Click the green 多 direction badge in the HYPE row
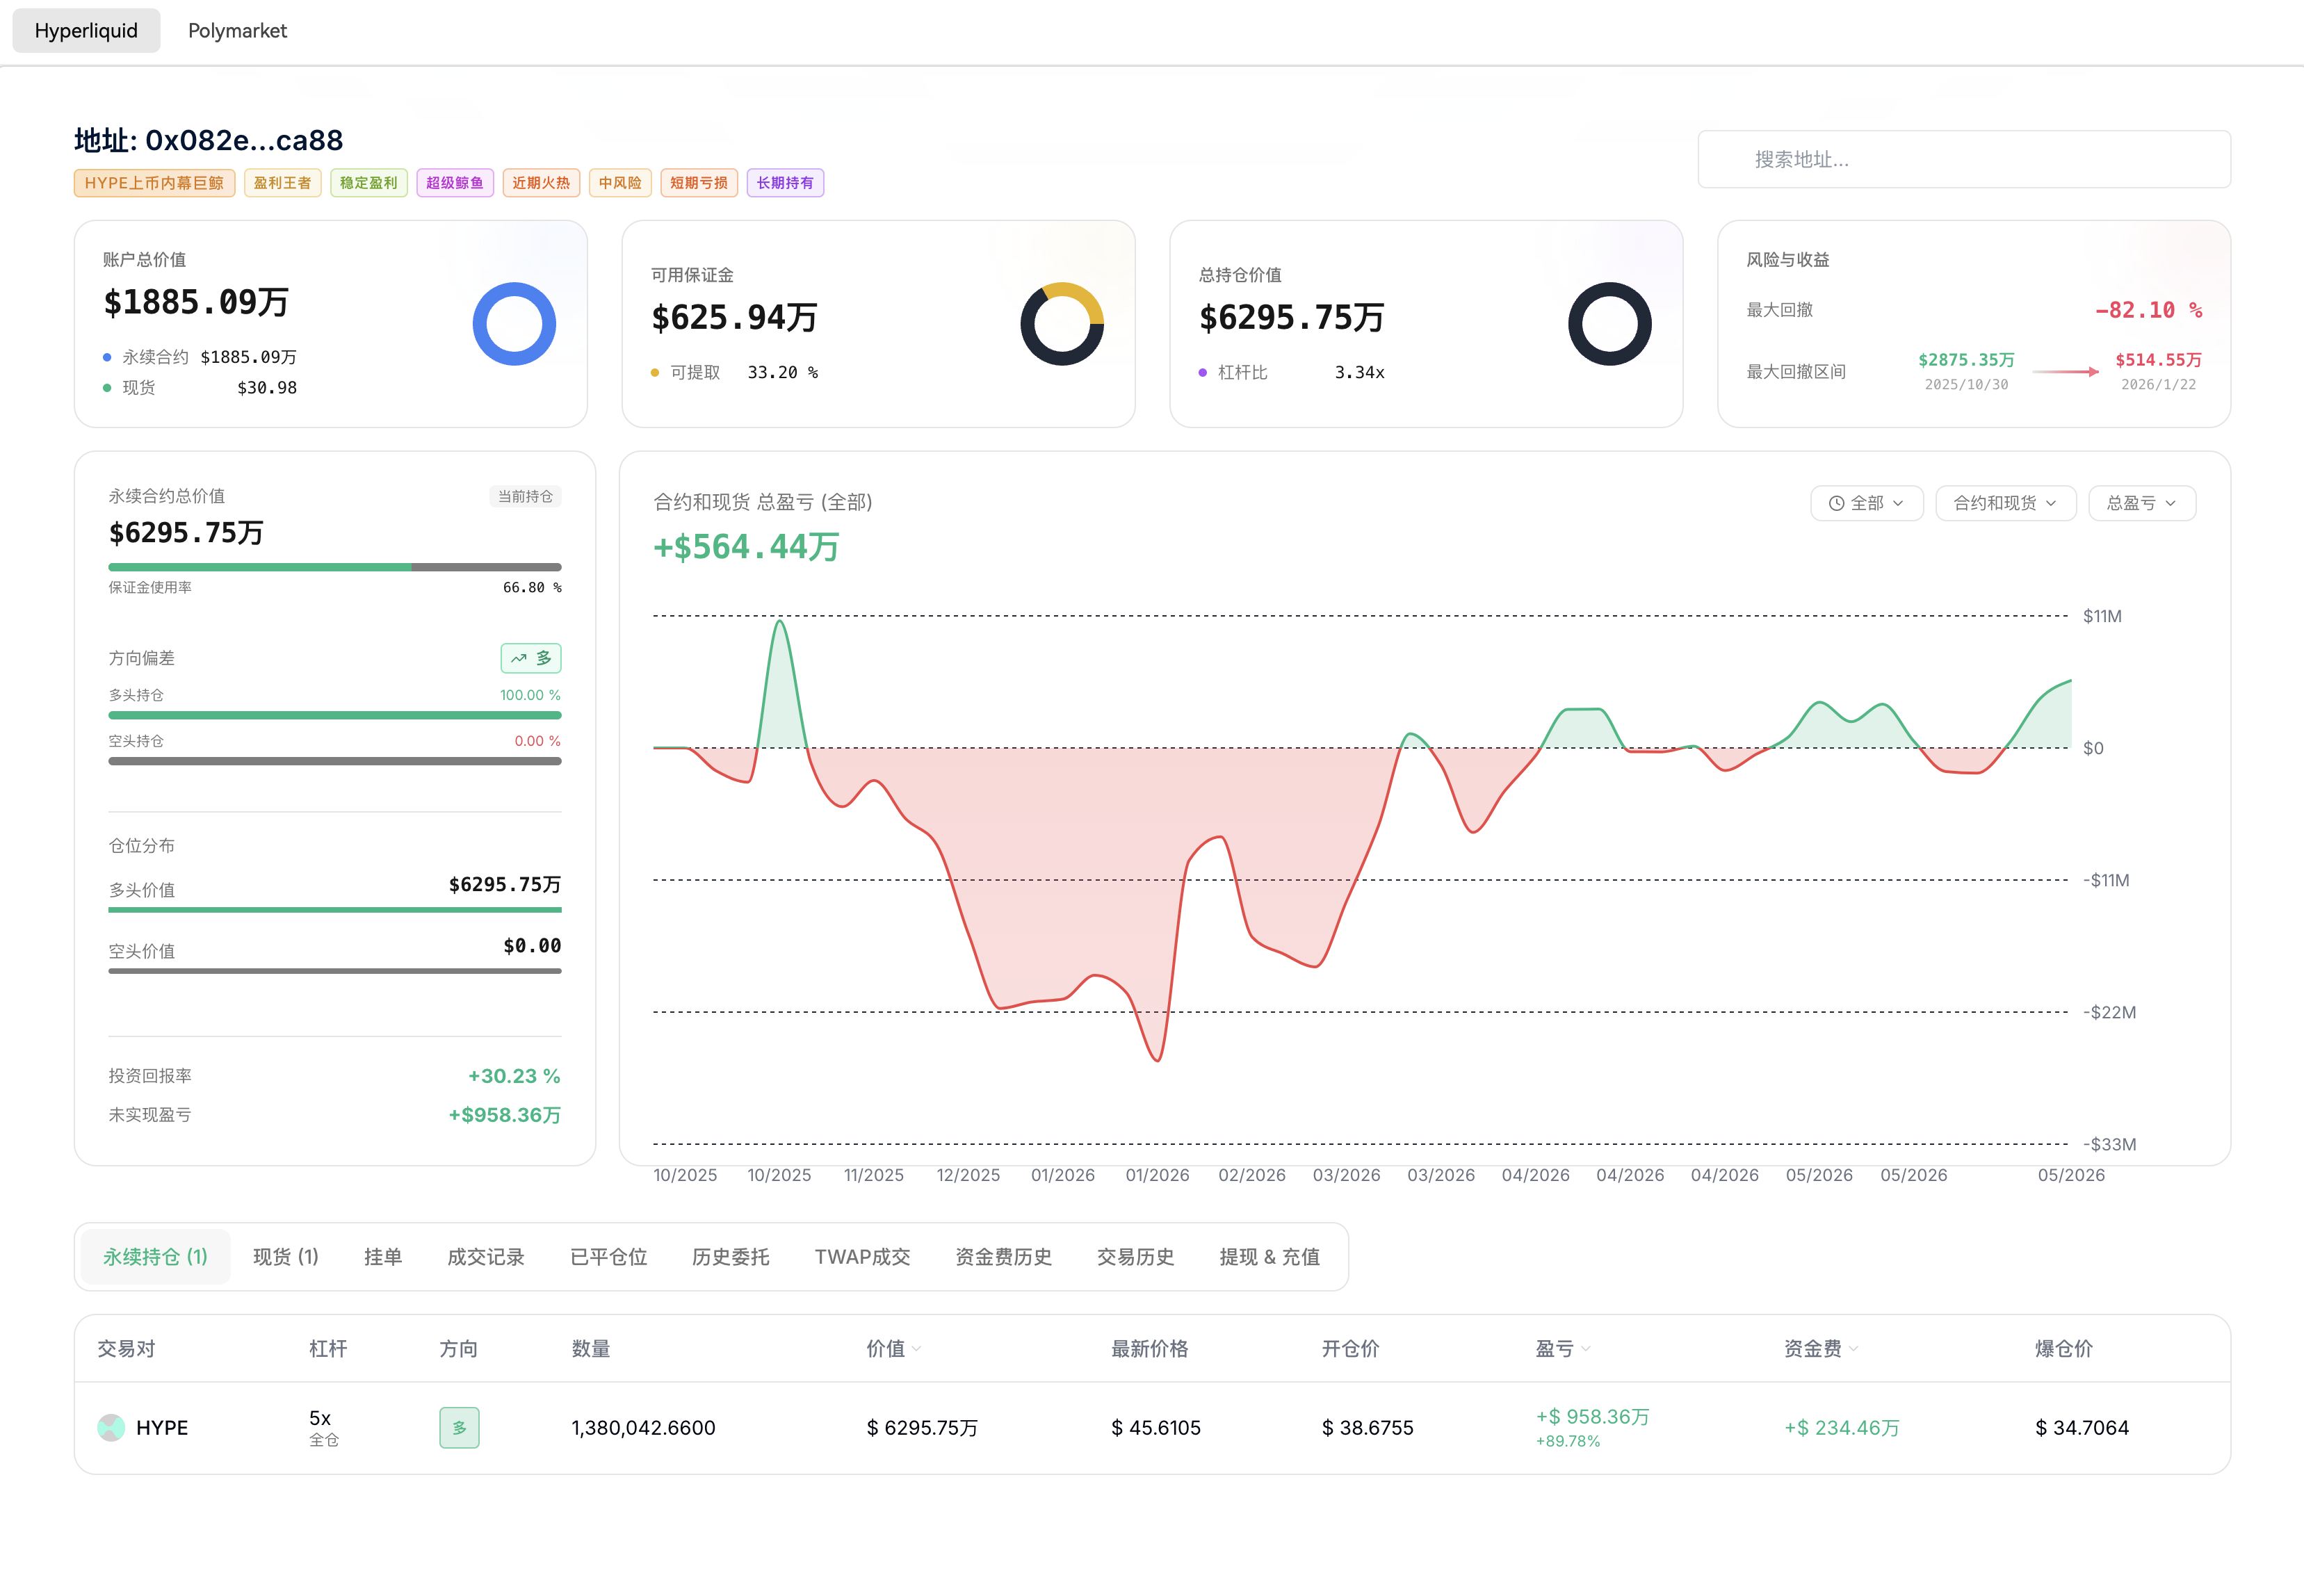Image resolution: width=2304 pixels, height=1596 pixels. 459,1427
